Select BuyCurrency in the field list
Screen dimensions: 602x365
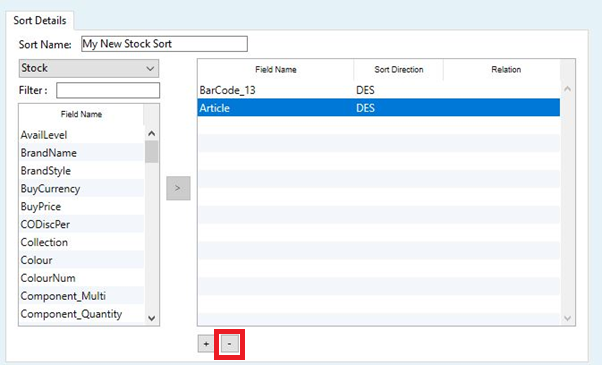pyautogui.click(x=81, y=188)
